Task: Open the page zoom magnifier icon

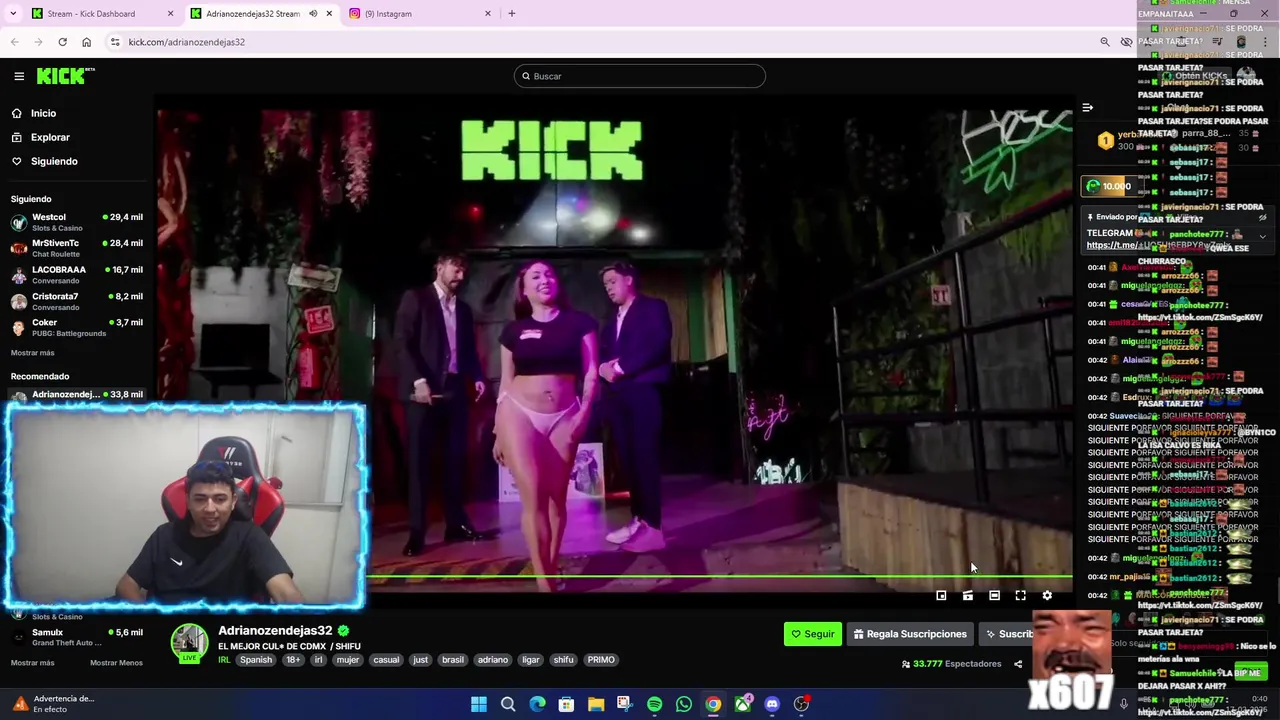Action: [x=1105, y=42]
